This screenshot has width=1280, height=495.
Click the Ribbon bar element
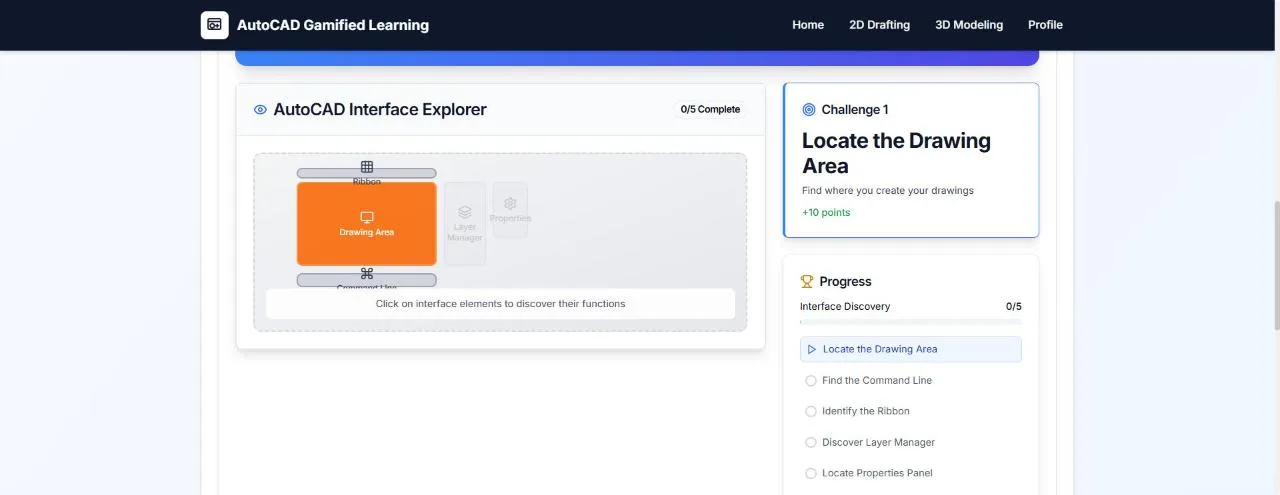(x=367, y=174)
